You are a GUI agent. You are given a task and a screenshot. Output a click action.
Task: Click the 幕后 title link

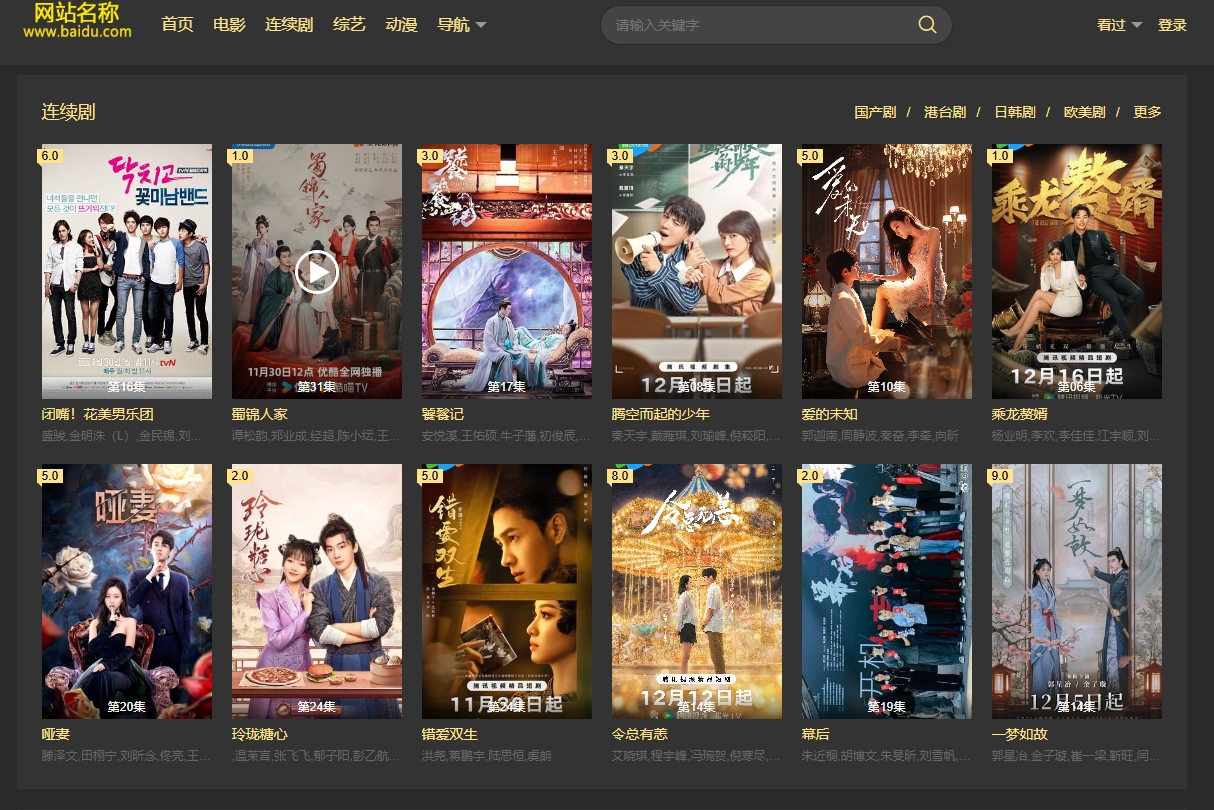816,734
